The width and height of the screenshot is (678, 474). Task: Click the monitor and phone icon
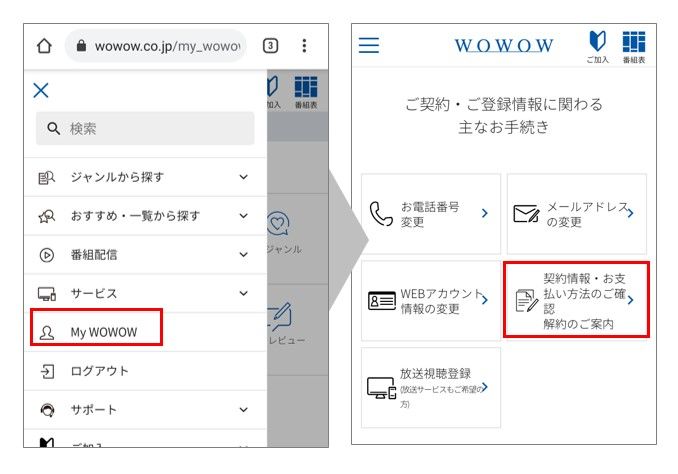pos(381,388)
